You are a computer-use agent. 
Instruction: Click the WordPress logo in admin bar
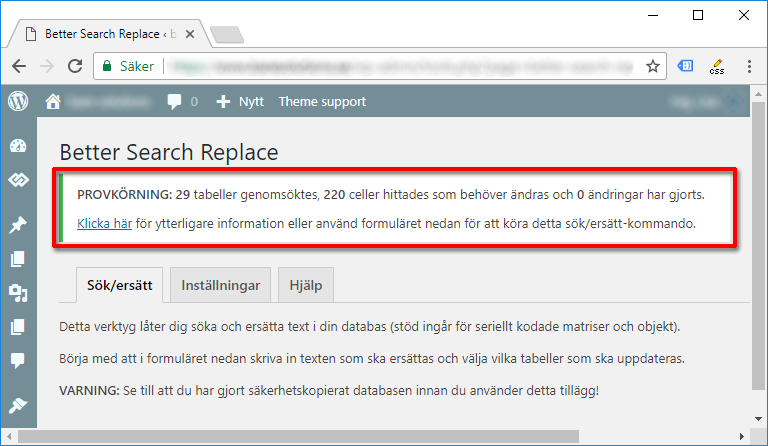point(17,101)
